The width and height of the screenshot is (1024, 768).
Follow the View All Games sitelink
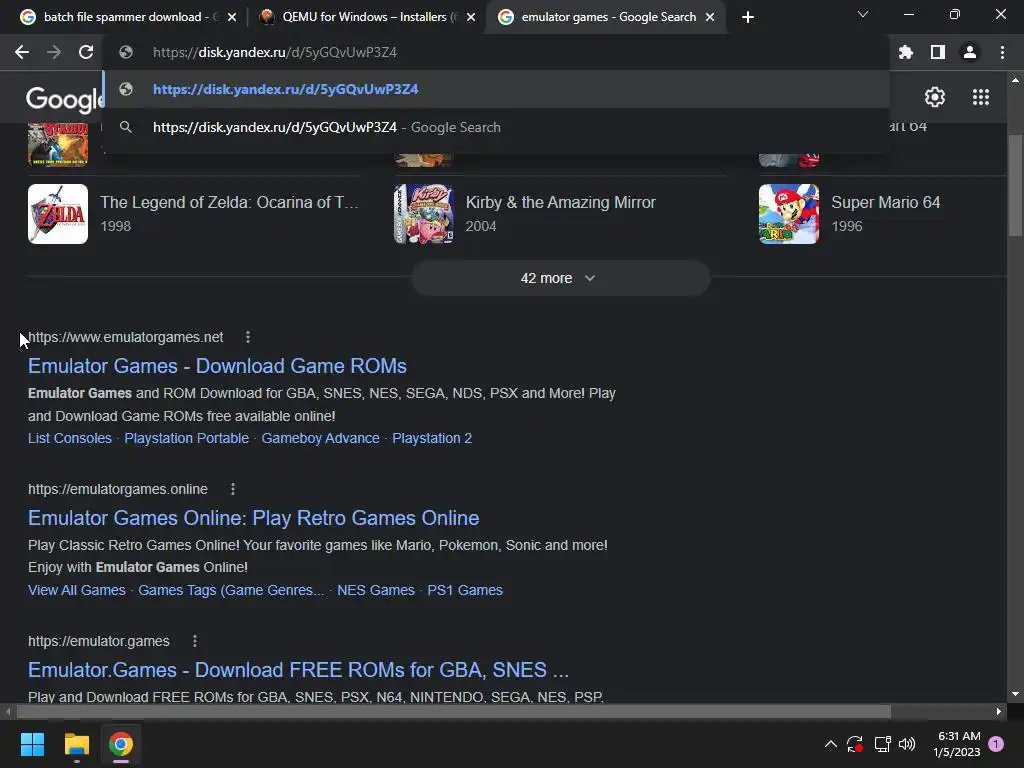click(76, 590)
